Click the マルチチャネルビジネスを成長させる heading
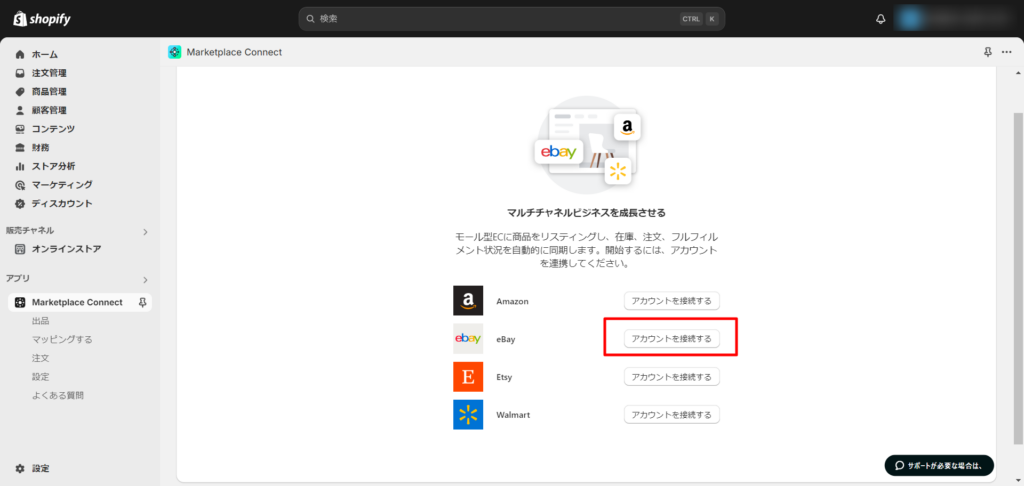1024x486 pixels. pos(586,212)
